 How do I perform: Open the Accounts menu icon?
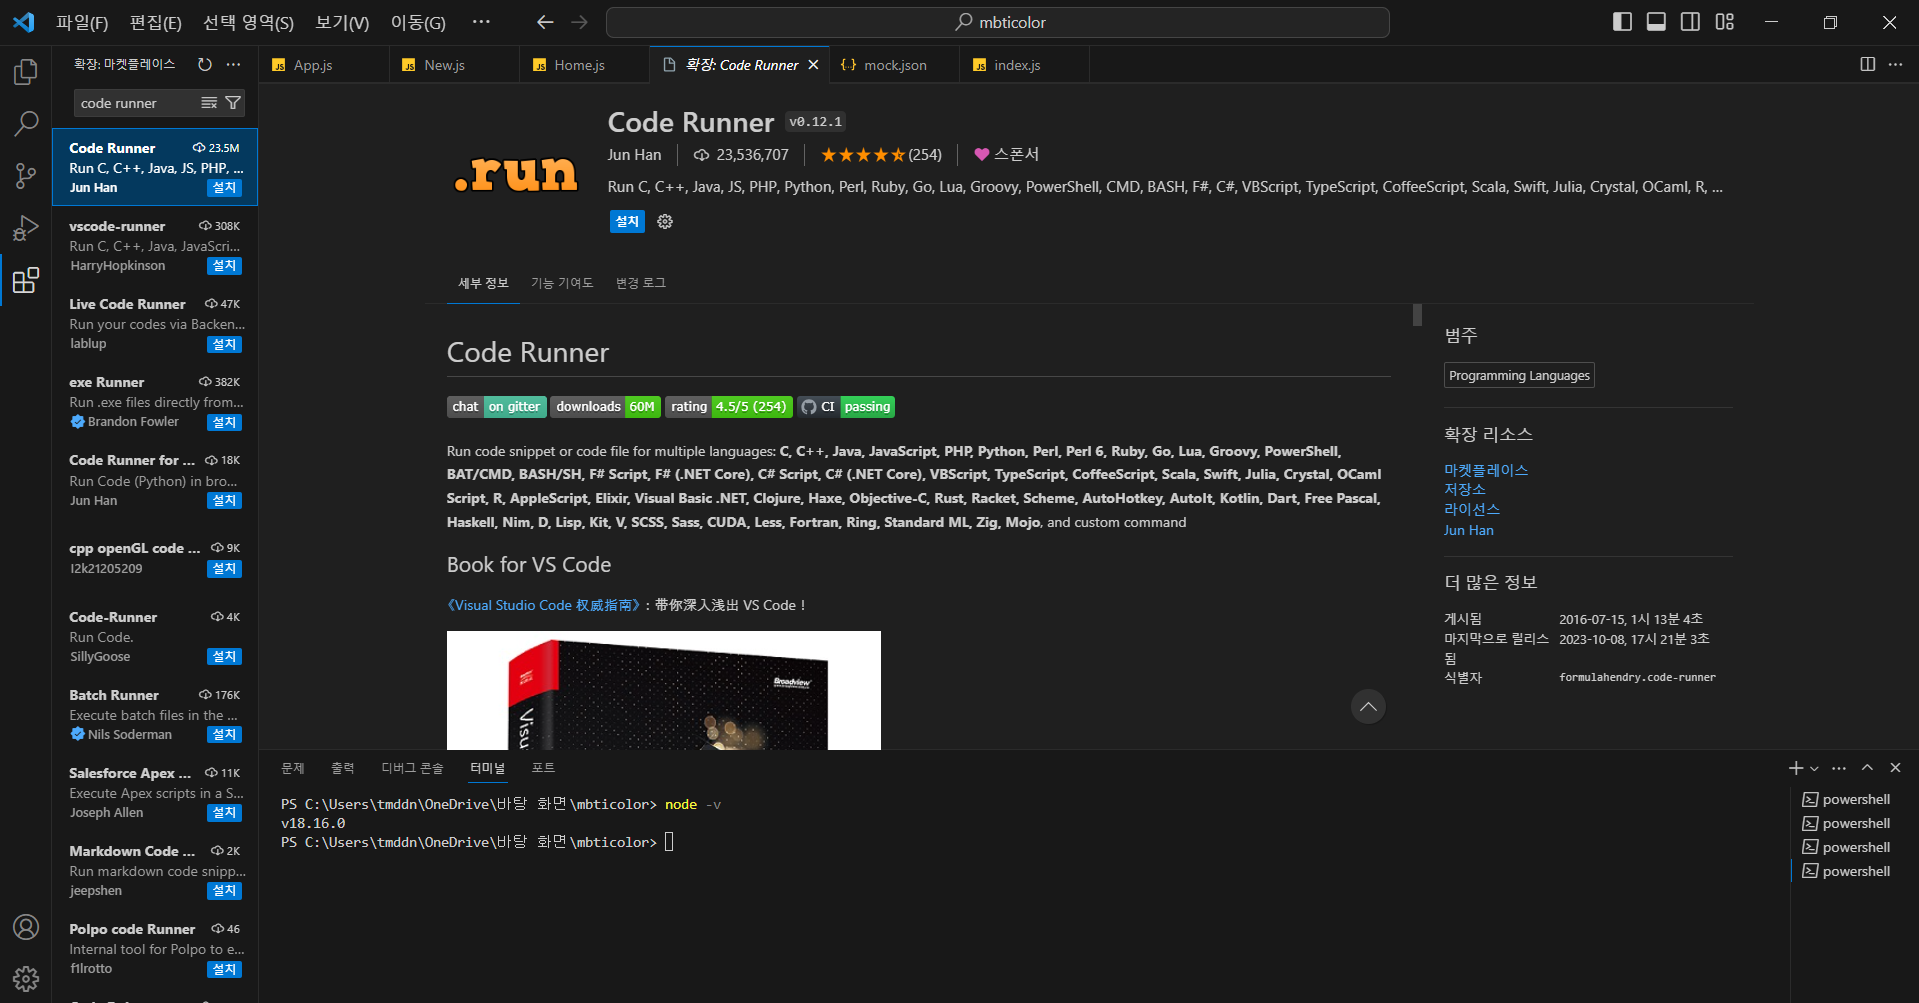click(x=26, y=927)
